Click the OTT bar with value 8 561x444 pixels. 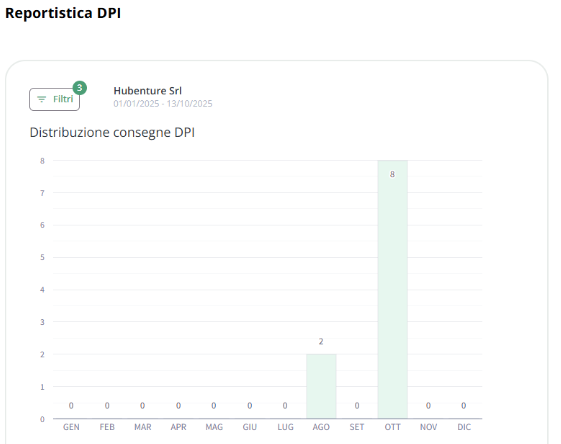(392, 289)
